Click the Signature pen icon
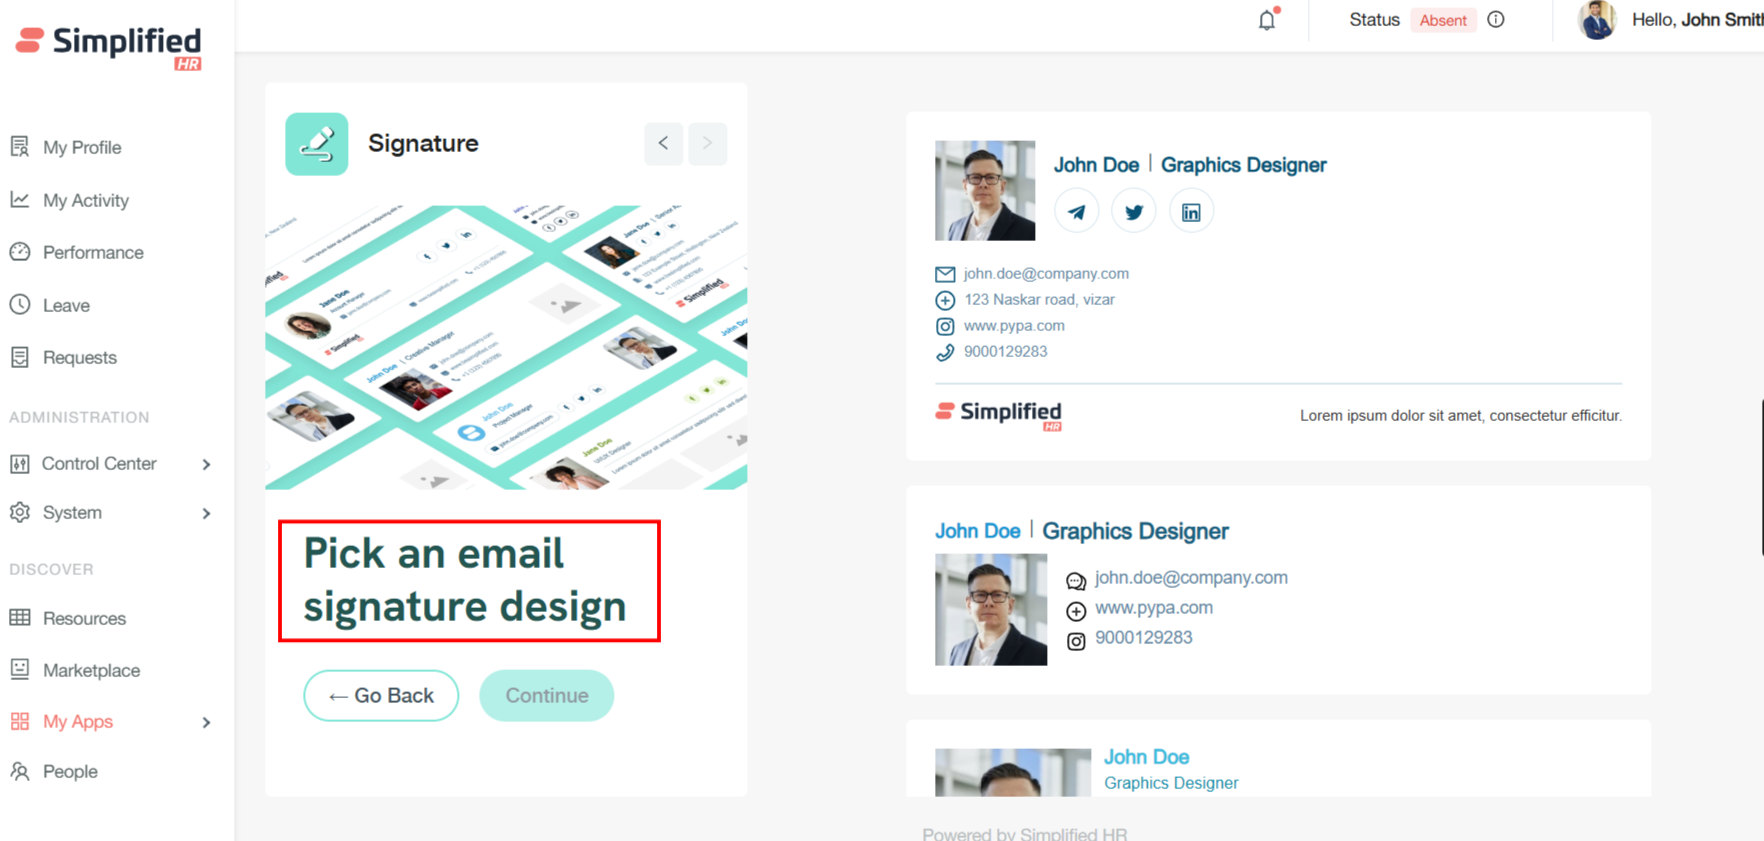The width and height of the screenshot is (1764, 841). [x=317, y=144]
